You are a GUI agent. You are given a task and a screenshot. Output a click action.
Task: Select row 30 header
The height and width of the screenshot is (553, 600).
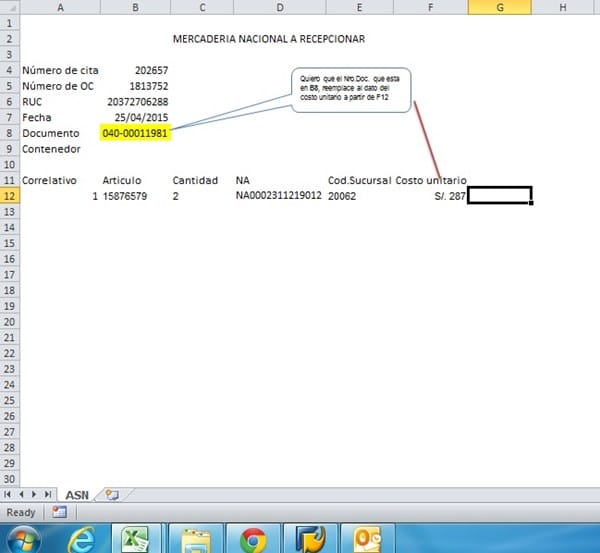(x=10, y=479)
